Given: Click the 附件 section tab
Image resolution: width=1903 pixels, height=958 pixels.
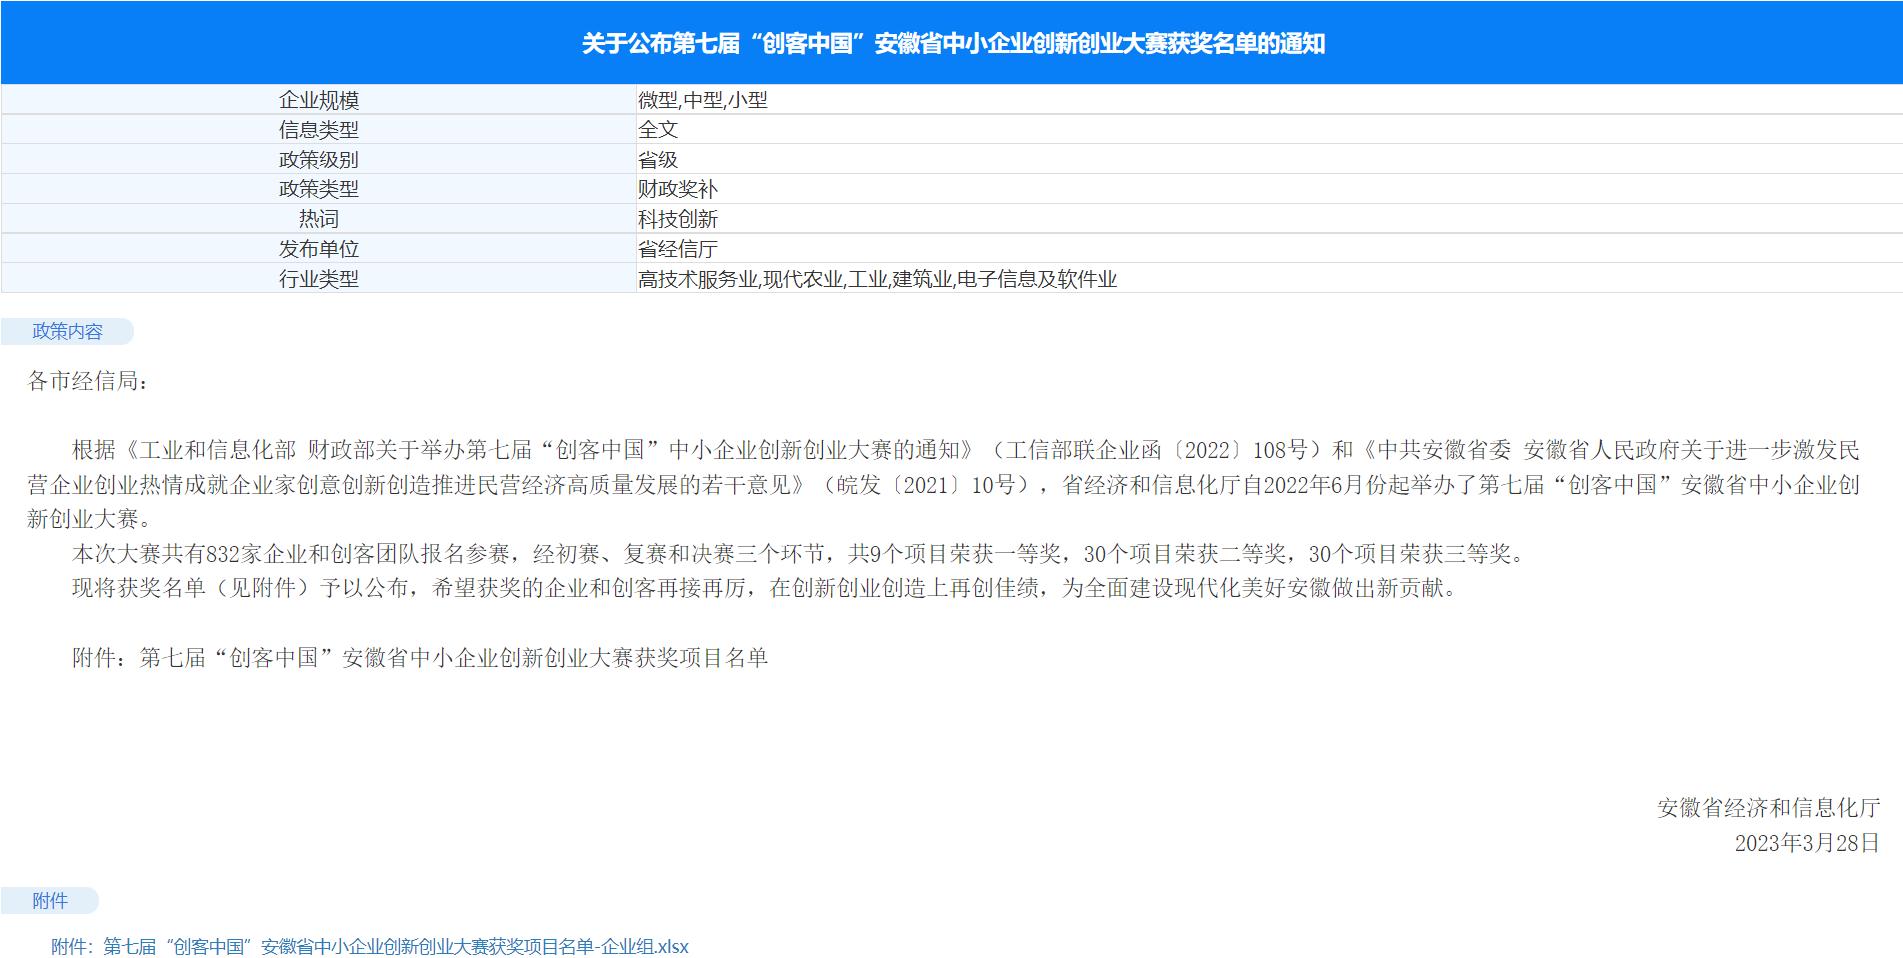Looking at the screenshot, I should click(50, 901).
